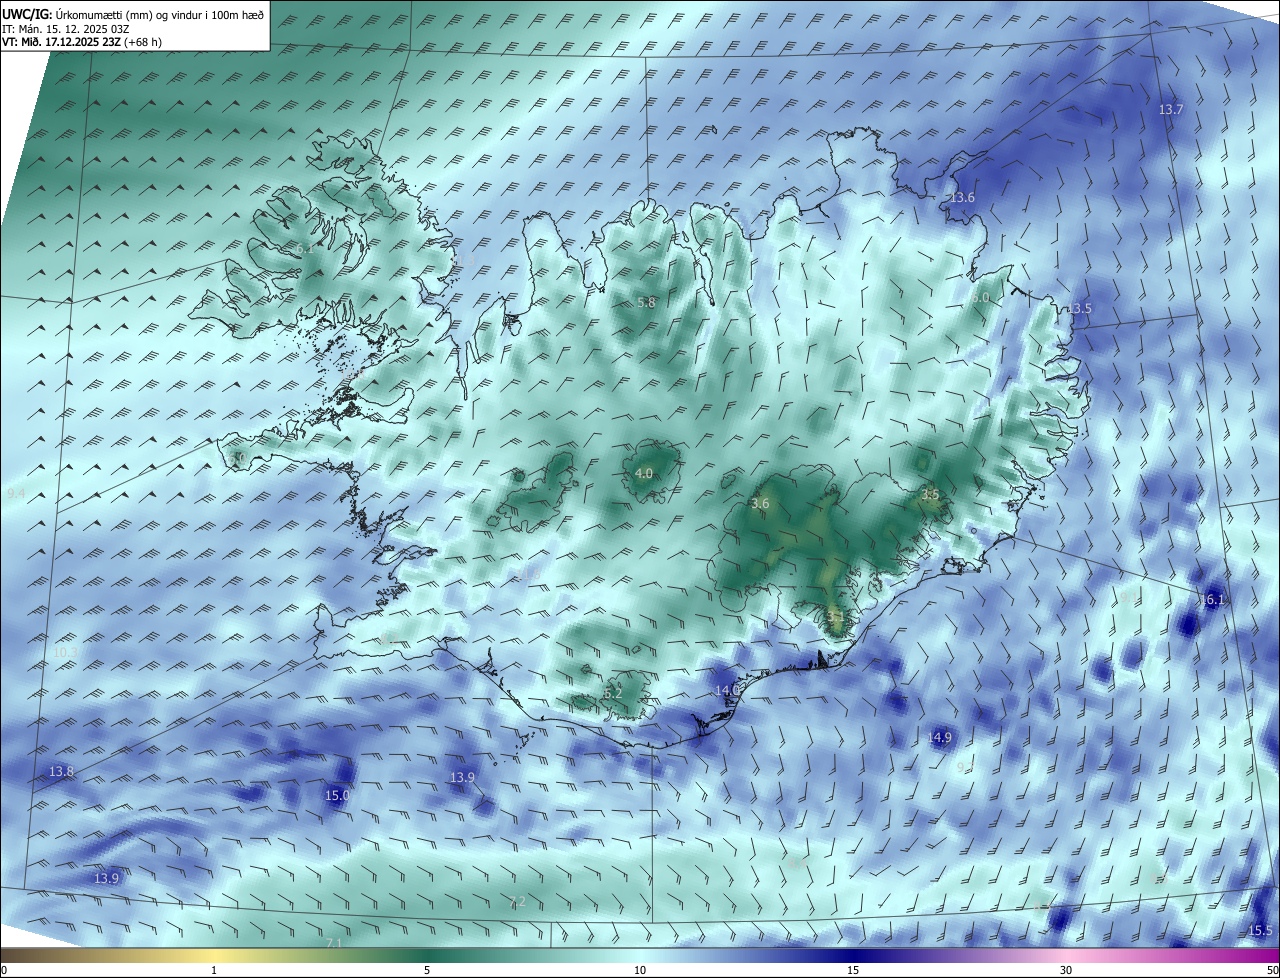This screenshot has height=978, width=1280.
Task: Click the 10.3 value label on the map
Action: [64, 652]
